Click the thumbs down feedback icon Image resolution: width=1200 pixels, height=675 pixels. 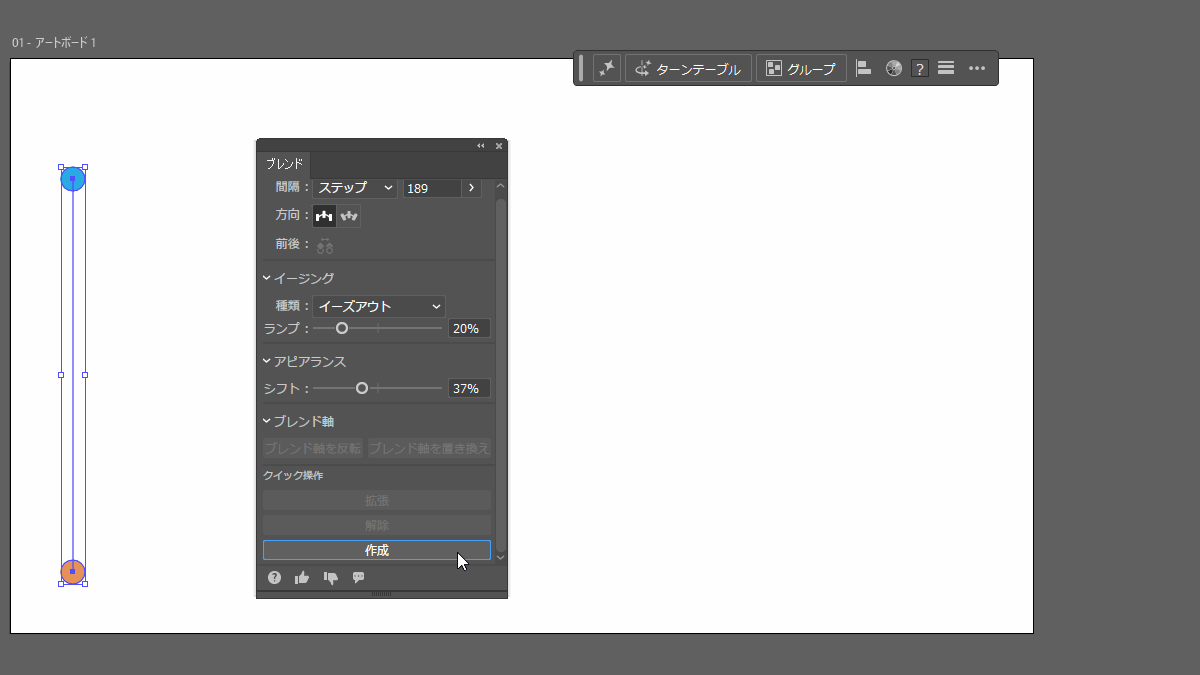tap(330, 578)
